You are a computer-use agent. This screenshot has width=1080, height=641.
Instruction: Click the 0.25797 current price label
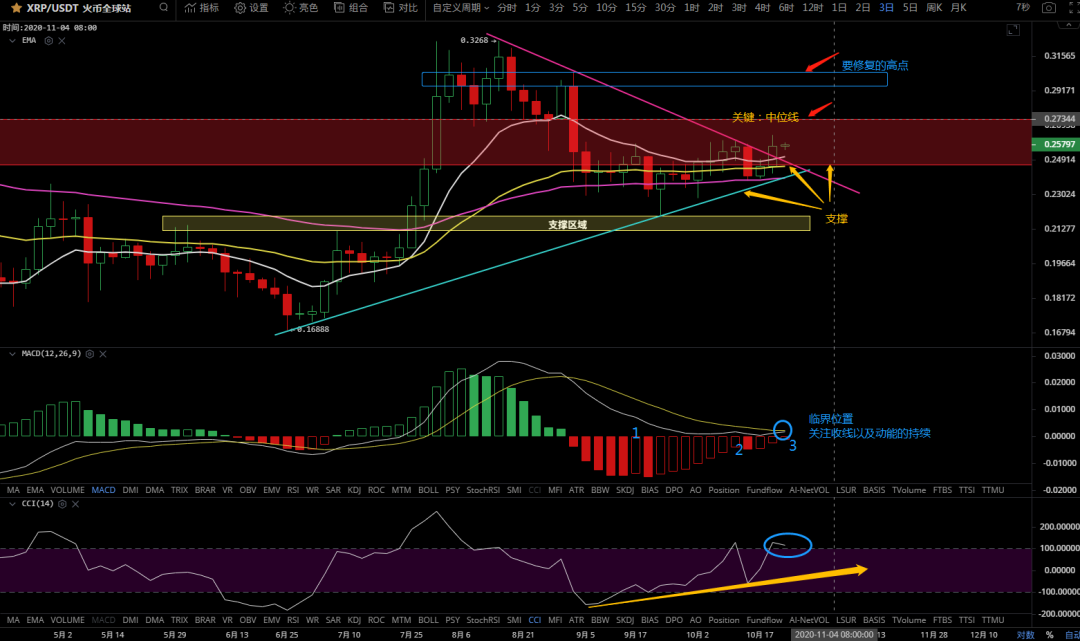[x=1058, y=143]
